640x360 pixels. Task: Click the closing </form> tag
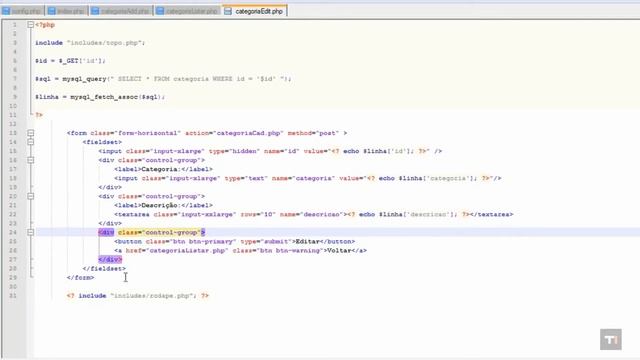point(80,278)
